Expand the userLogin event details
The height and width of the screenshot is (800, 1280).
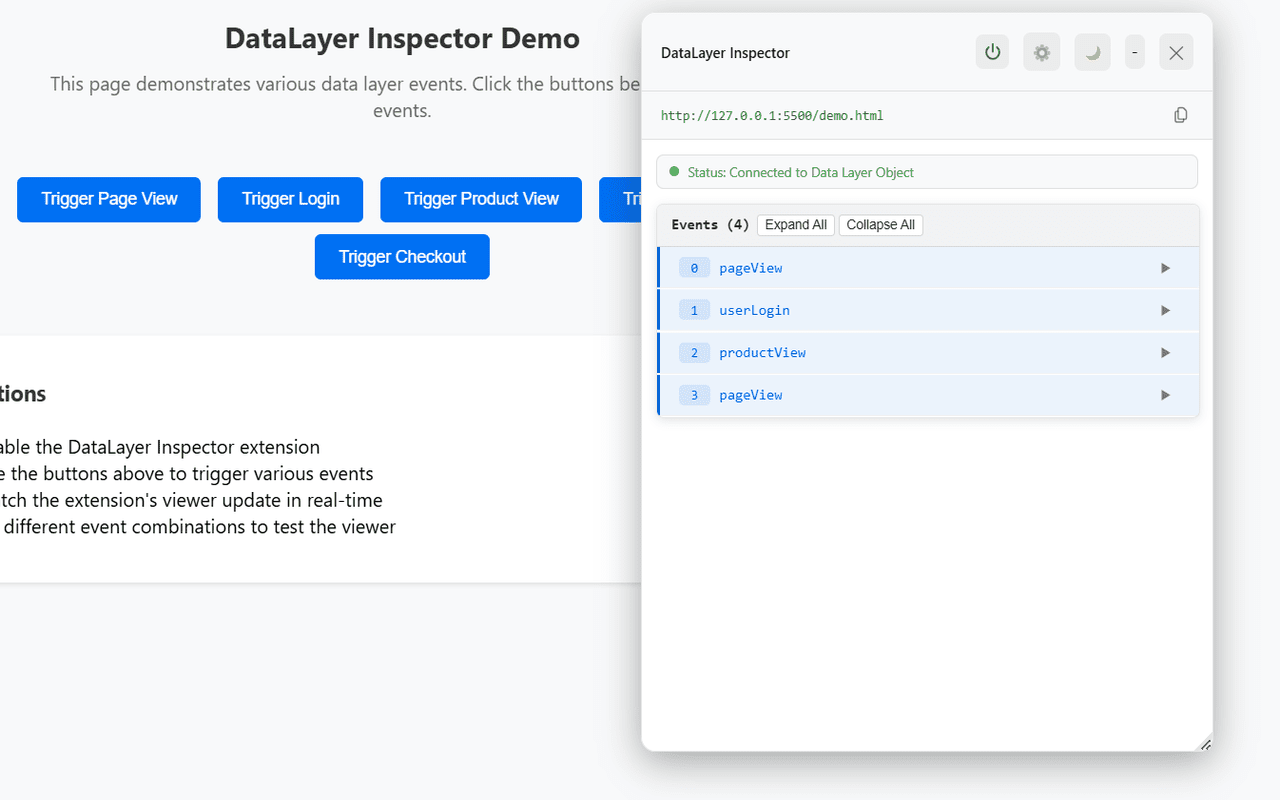click(1164, 310)
